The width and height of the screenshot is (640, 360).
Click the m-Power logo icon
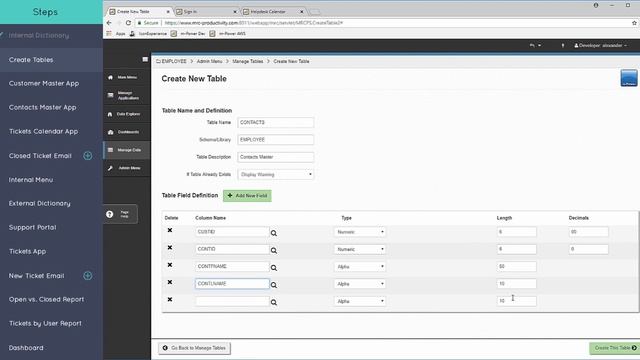click(629, 78)
